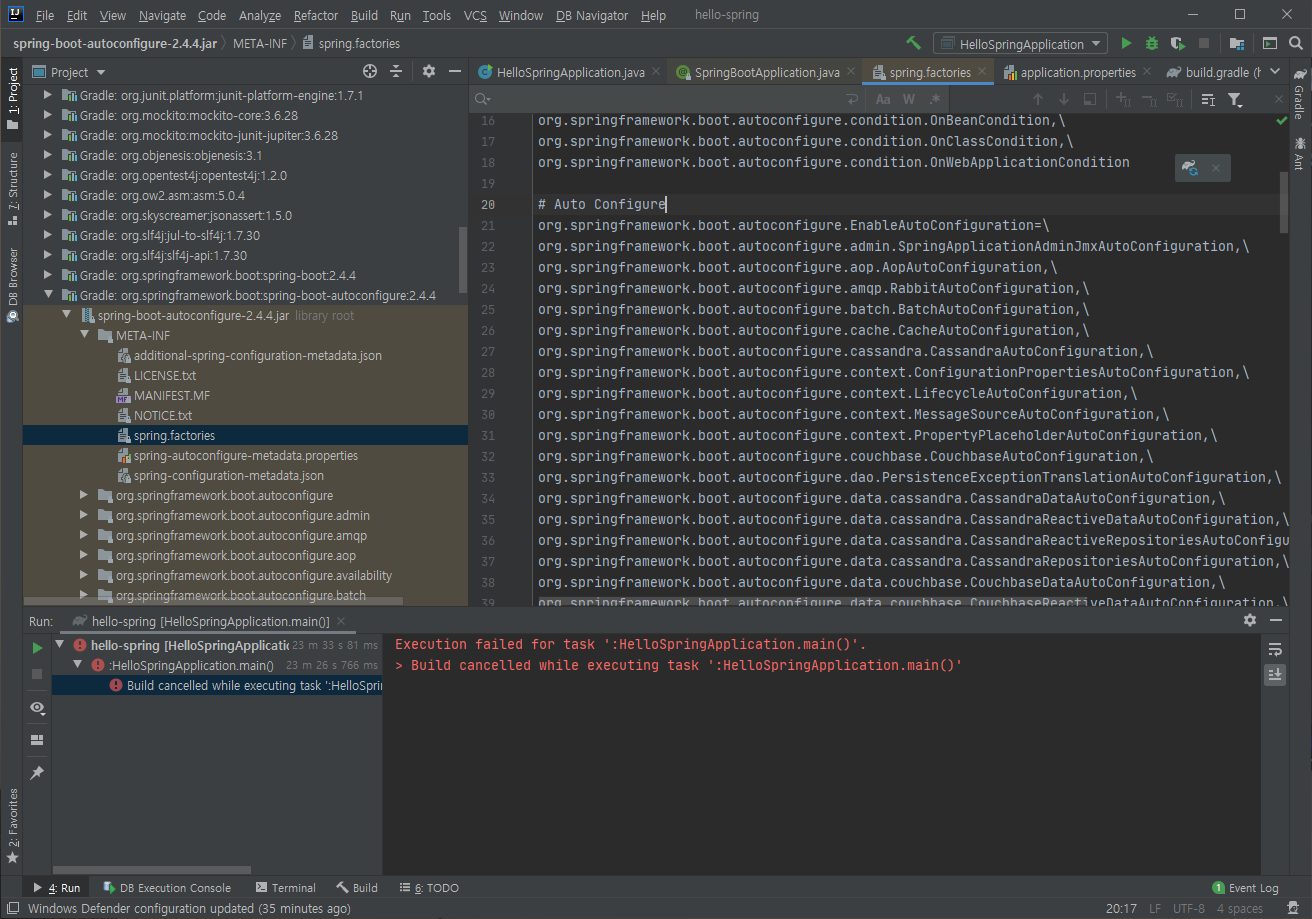Click META-INF breadcrumb in navigation bar
1312x919 pixels.
point(259,43)
